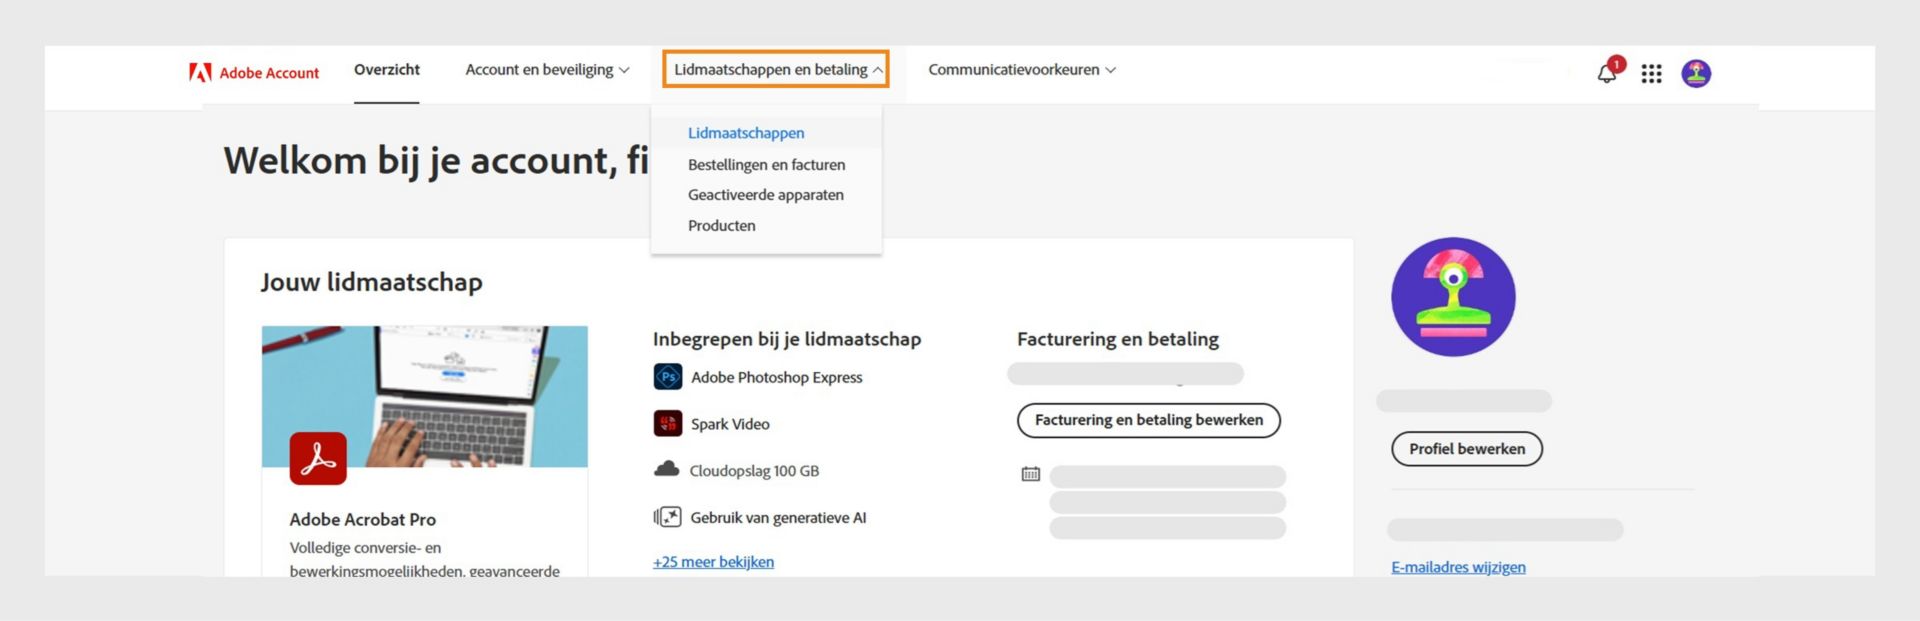The width and height of the screenshot is (1920, 621).
Task: Click the Spark Video icon
Action: [667, 423]
